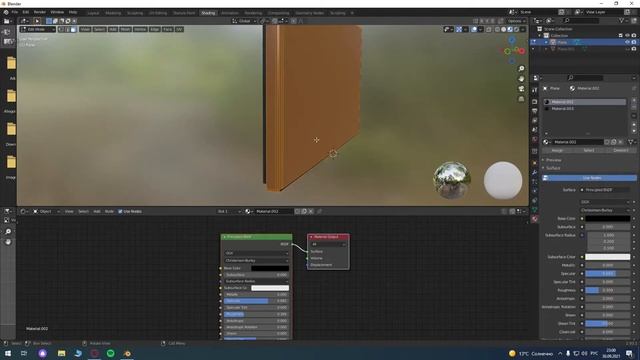
Task: Toggle visibility eye for Plane in outliner
Action: pyautogui.click(x=627, y=42)
